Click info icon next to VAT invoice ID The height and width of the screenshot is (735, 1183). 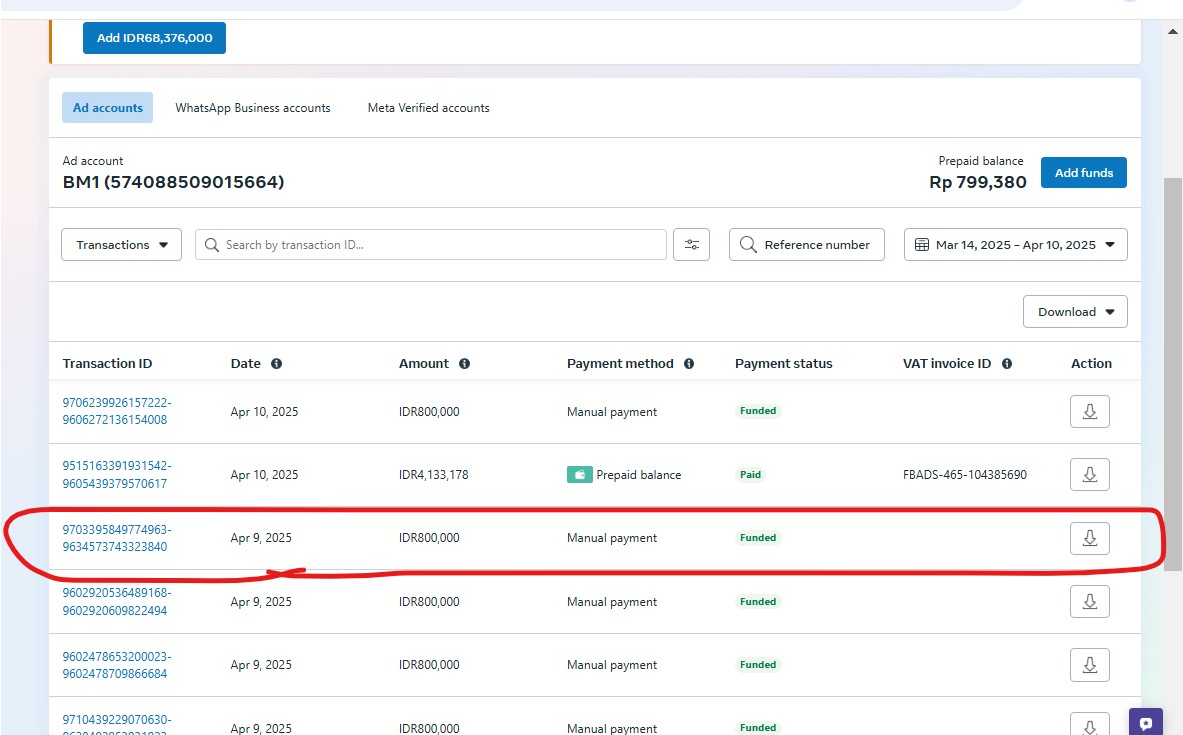point(1007,364)
